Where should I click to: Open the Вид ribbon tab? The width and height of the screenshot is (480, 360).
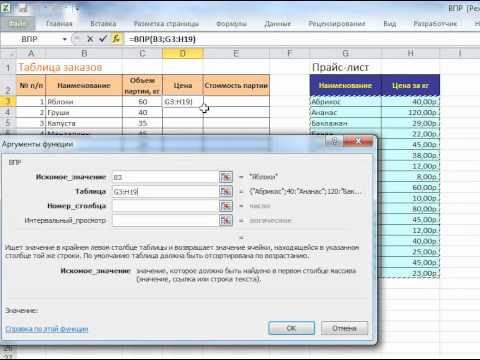[389, 24]
